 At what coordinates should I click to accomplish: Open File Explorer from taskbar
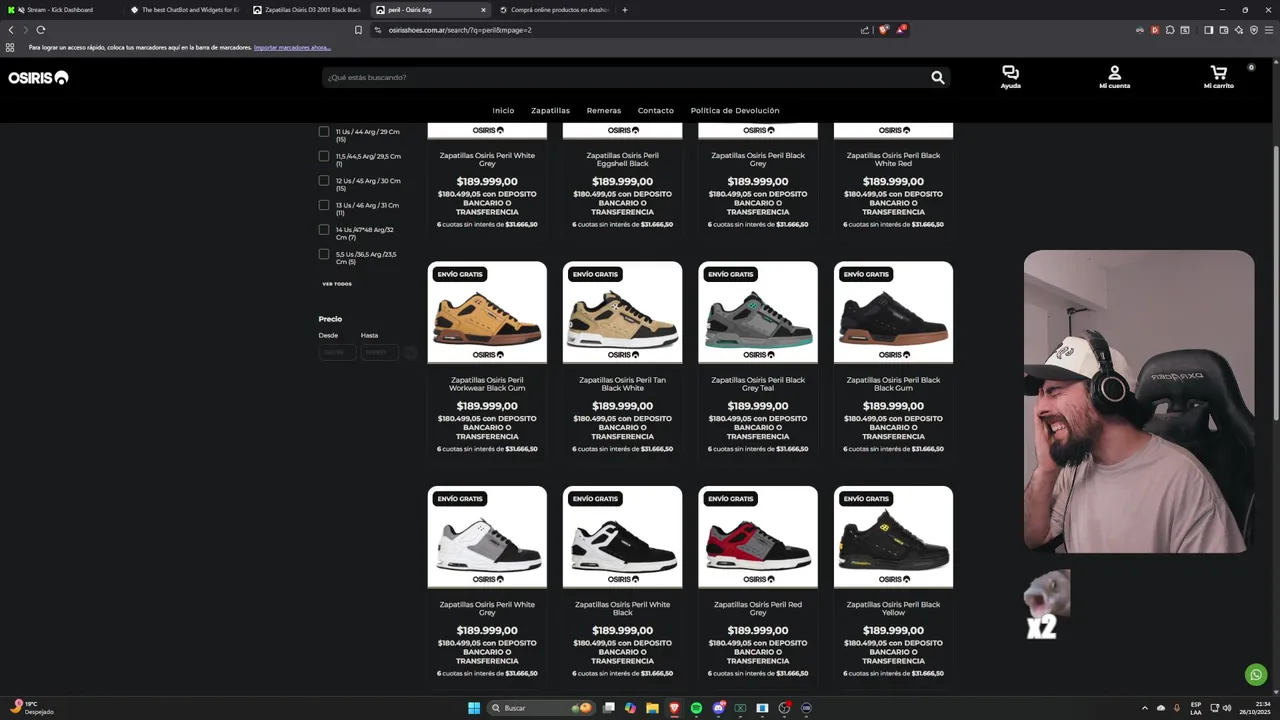point(652,708)
